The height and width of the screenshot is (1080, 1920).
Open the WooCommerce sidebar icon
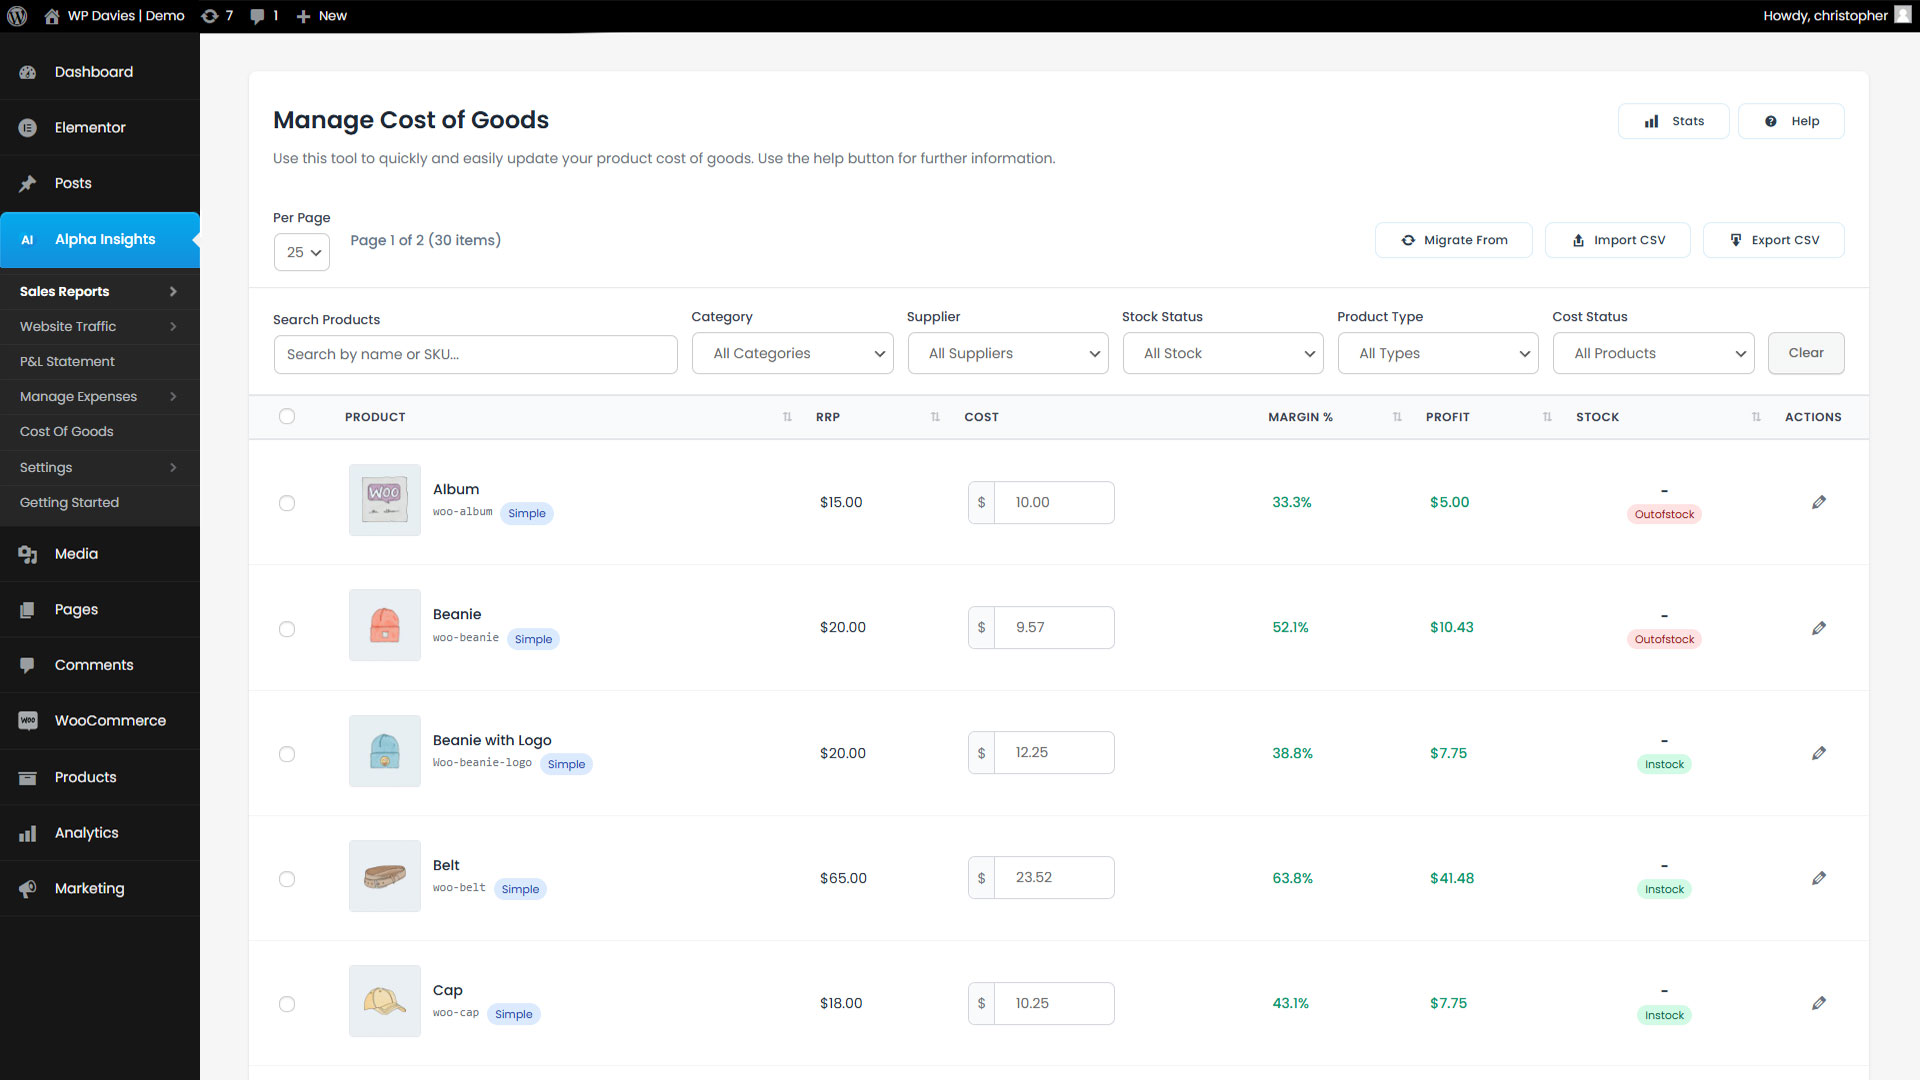28,721
